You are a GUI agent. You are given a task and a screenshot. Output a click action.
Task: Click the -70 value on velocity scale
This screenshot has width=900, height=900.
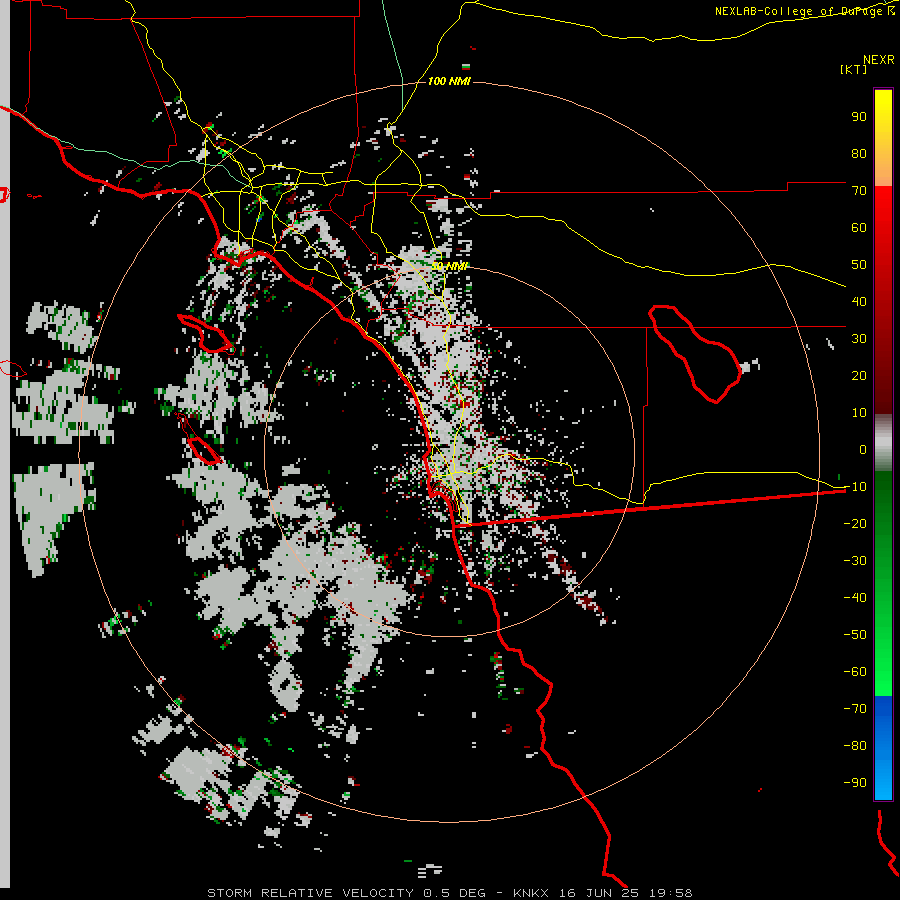coord(855,709)
